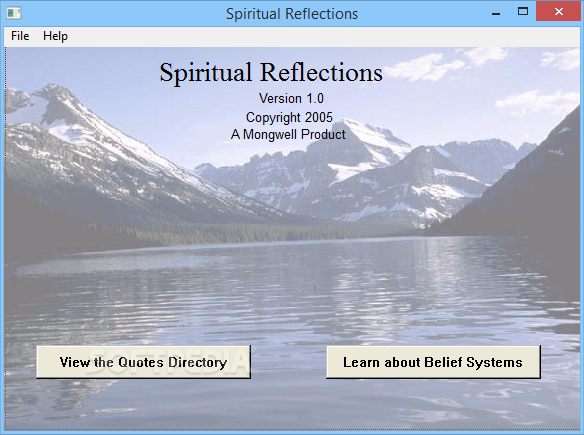Click the Spiritual Reflections heading text
Viewport: 584px width, 435px height.
click(271, 72)
